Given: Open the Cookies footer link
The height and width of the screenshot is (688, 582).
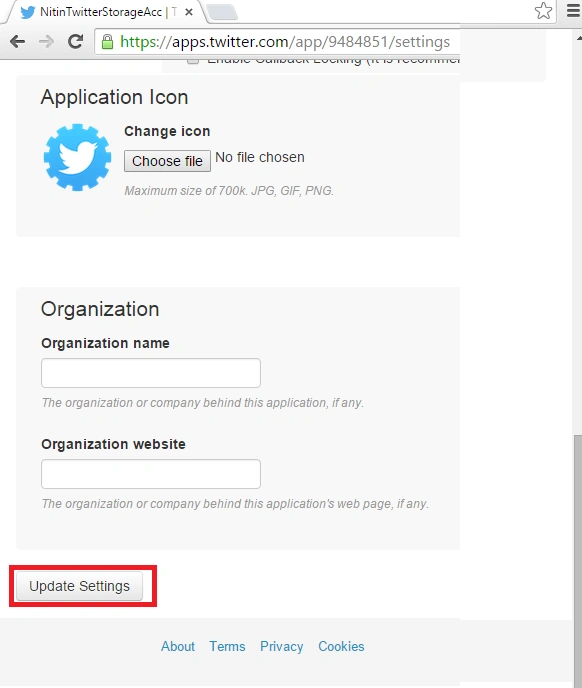Looking at the screenshot, I should pos(341,646).
